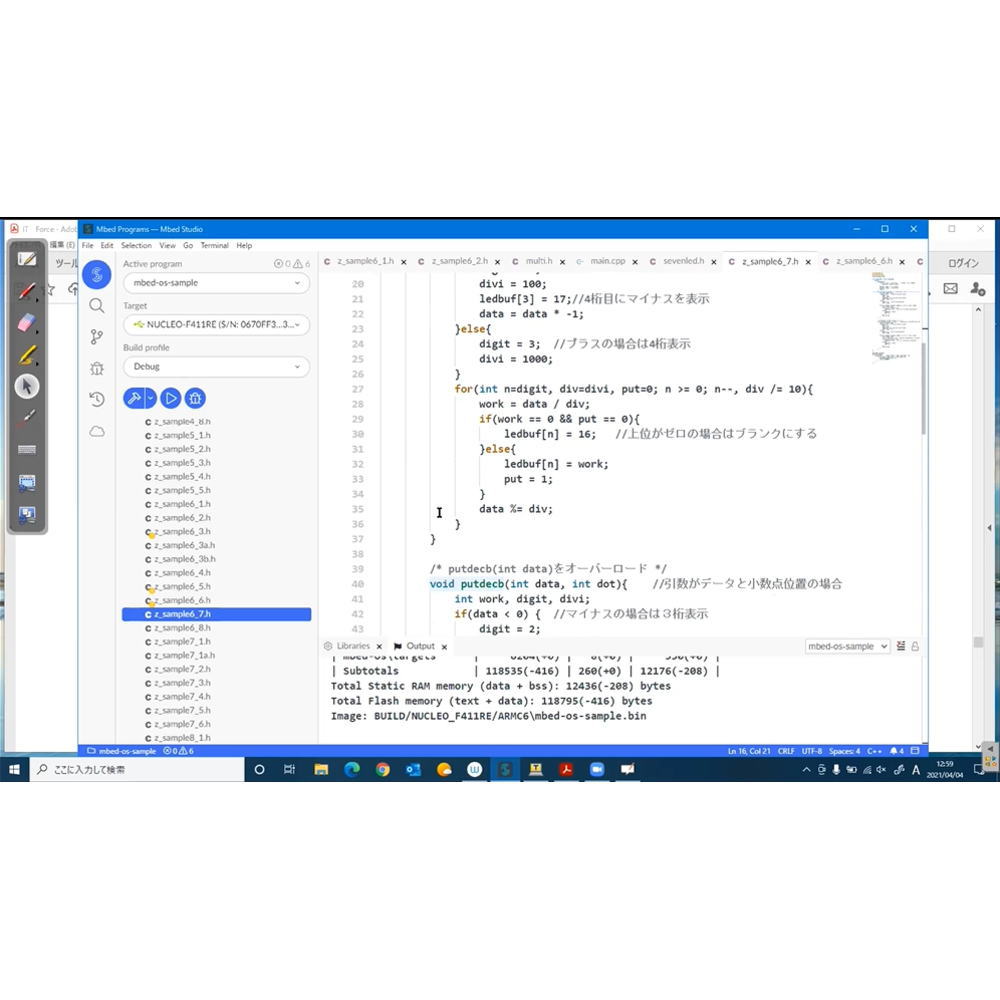Click Spaces: 4 indentation in status bar
The height and width of the screenshot is (1000, 1000).
(x=844, y=751)
